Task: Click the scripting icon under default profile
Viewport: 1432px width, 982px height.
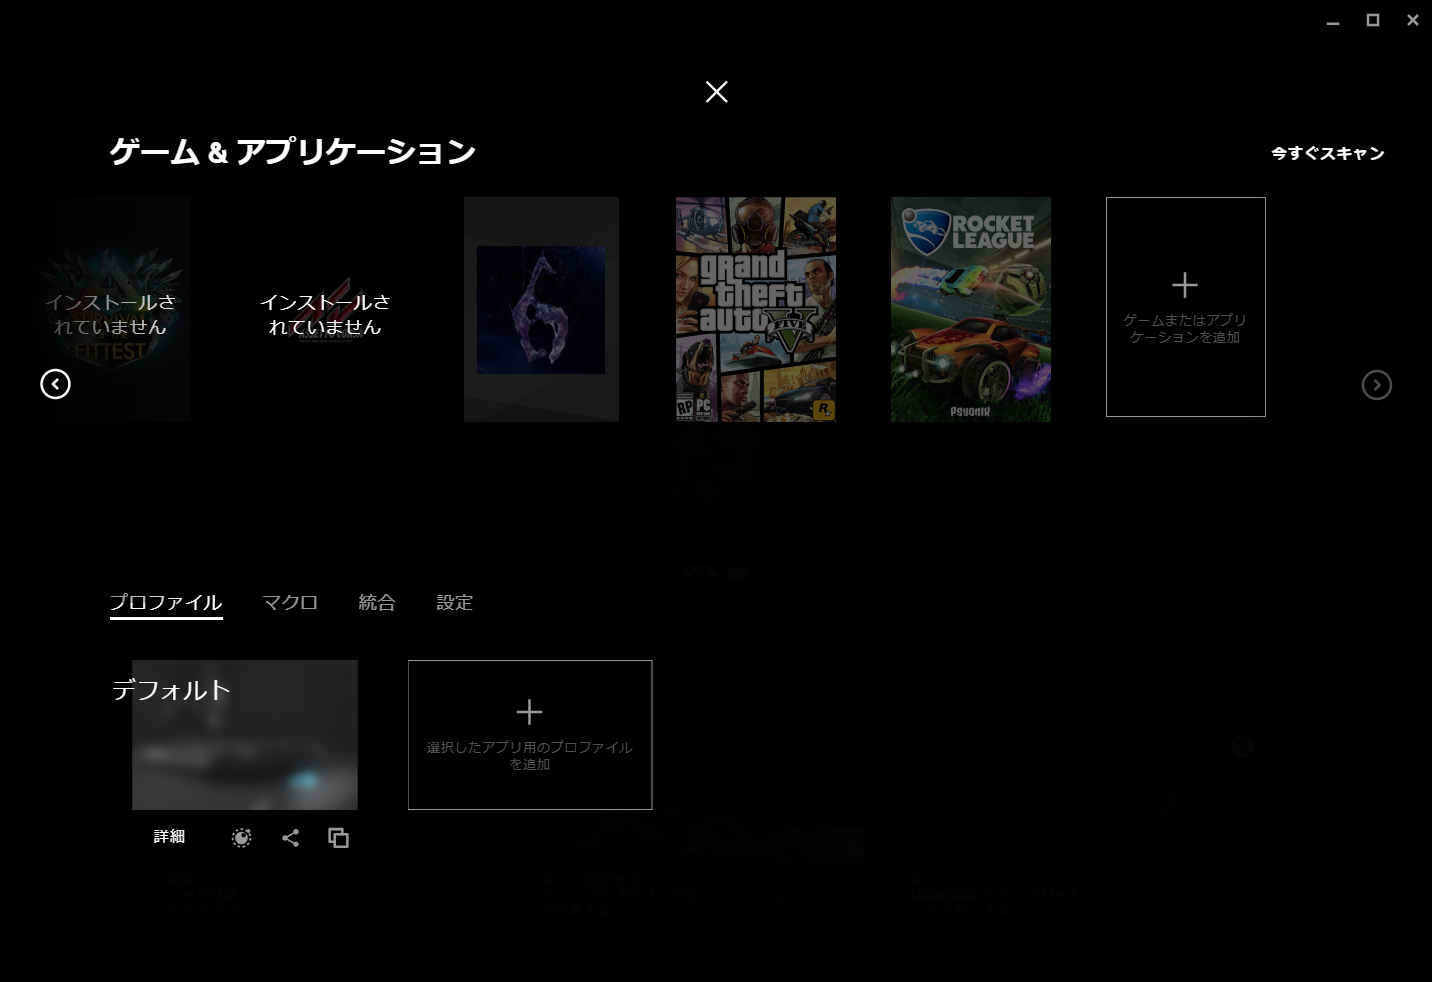Action: (241, 838)
